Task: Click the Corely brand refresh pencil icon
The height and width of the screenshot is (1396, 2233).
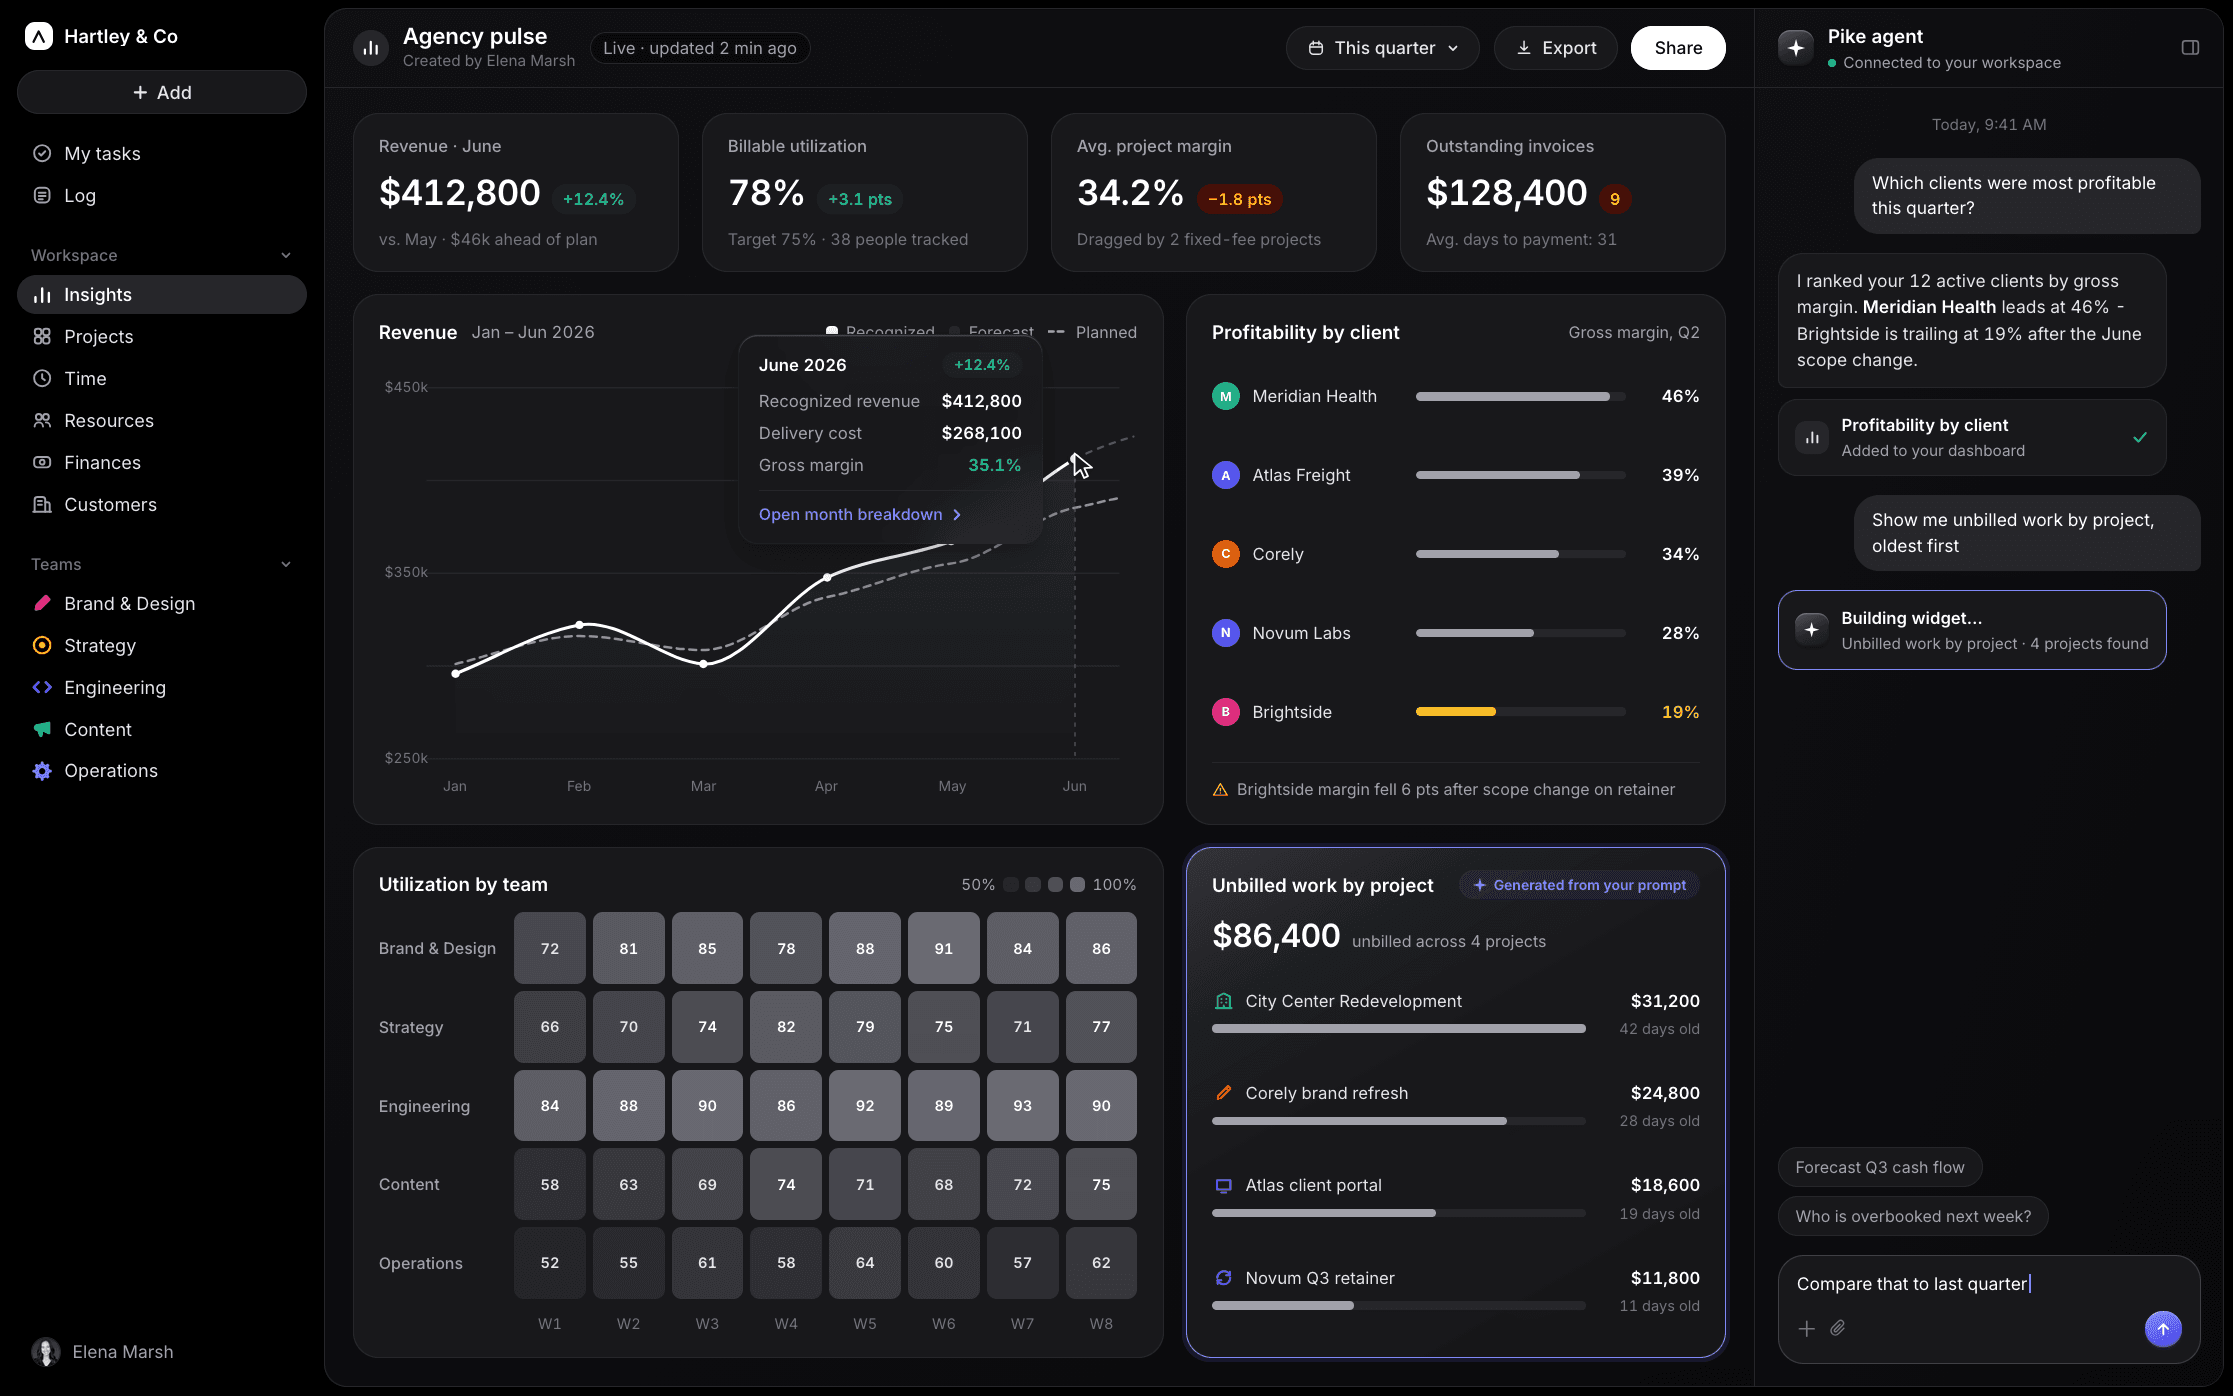Action: tap(1223, 1093)
